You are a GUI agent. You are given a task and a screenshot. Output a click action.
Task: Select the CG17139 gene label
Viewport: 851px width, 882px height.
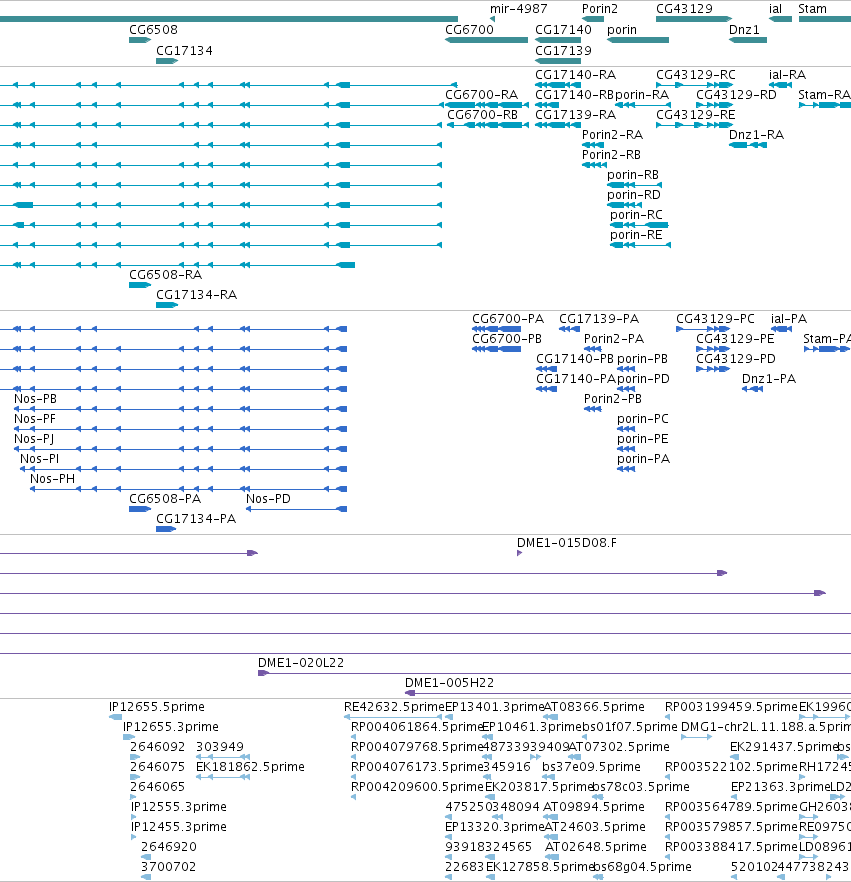(563, 51)
